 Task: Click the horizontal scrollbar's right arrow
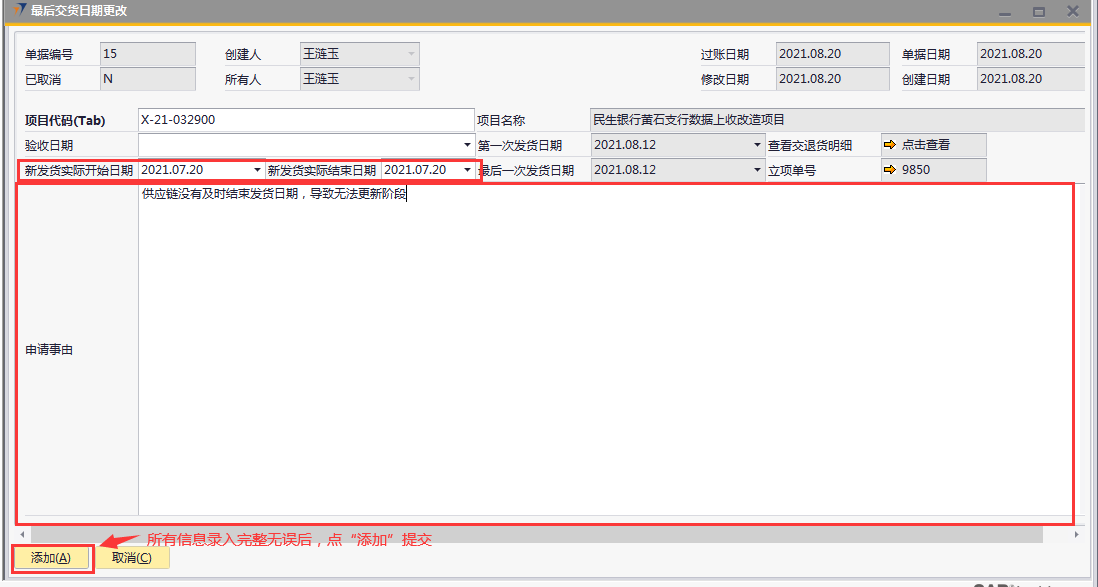1076,535
